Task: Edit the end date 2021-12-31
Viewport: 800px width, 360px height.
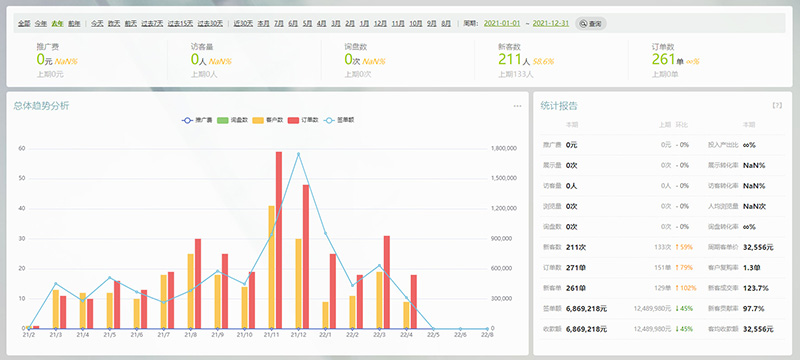Action: pos(551,23)
